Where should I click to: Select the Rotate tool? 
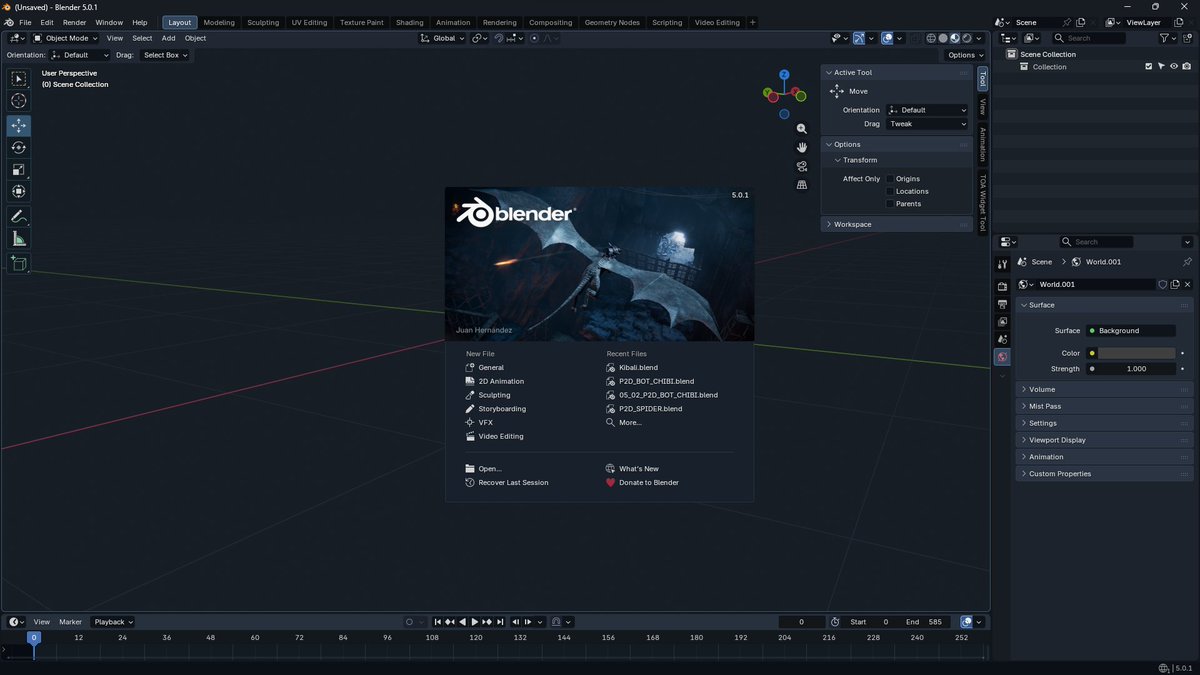(18, 148)
